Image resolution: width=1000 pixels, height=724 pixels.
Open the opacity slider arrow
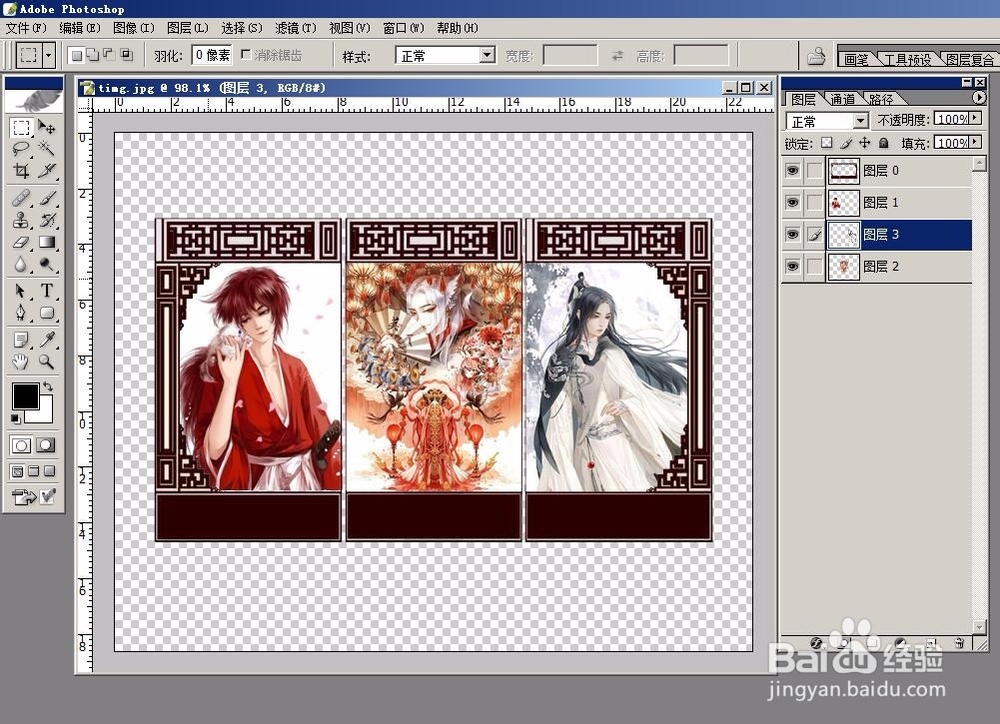coord(975,118)
